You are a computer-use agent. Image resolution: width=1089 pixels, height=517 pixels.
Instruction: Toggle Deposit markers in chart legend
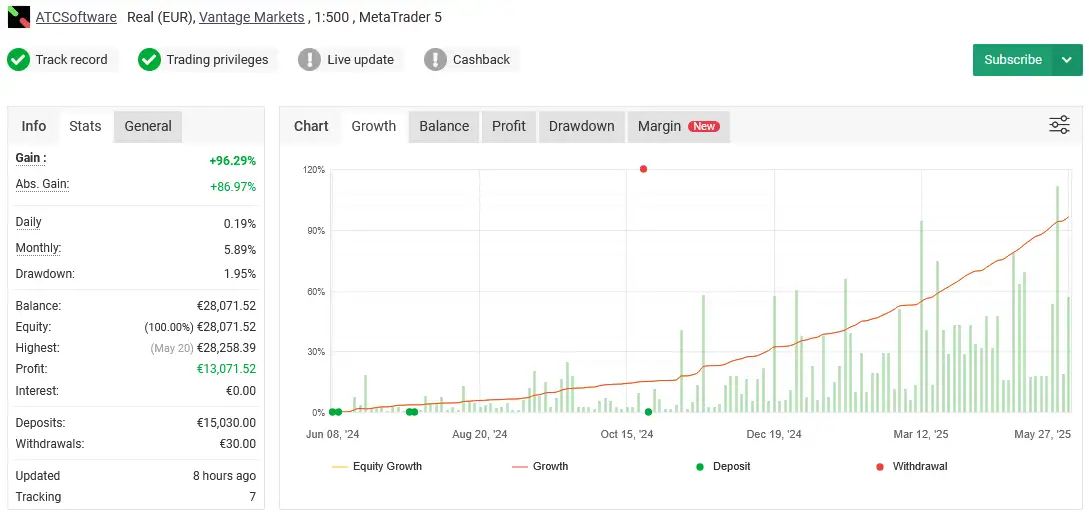[722, 466]
